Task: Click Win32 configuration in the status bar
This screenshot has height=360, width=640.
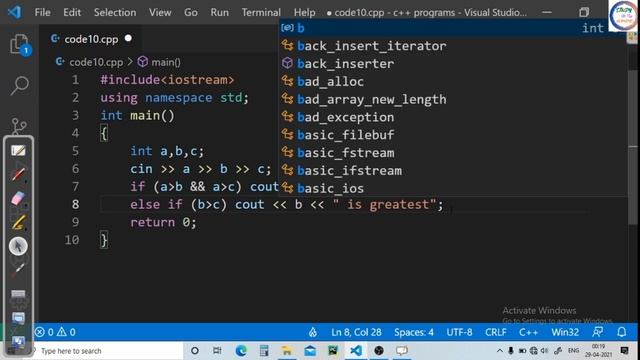Action: [x=565, y=332]
